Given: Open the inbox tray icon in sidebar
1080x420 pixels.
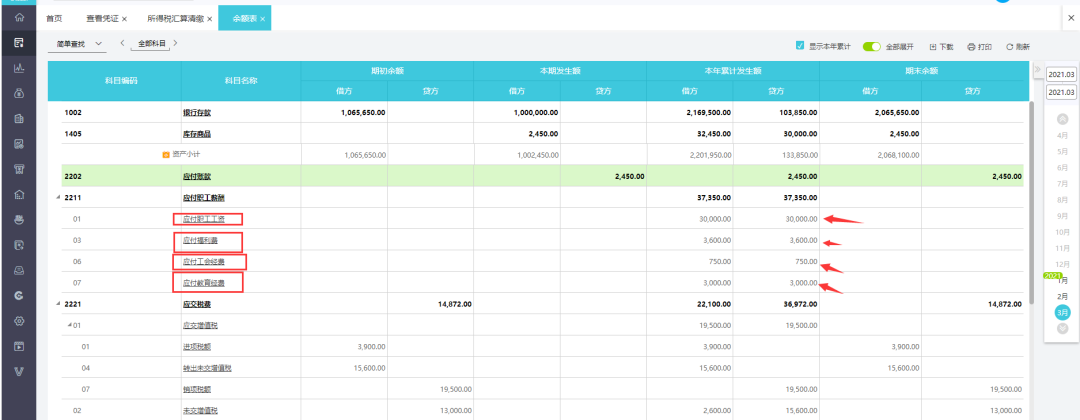Looking at the screenshot, I should pos(19,271).
